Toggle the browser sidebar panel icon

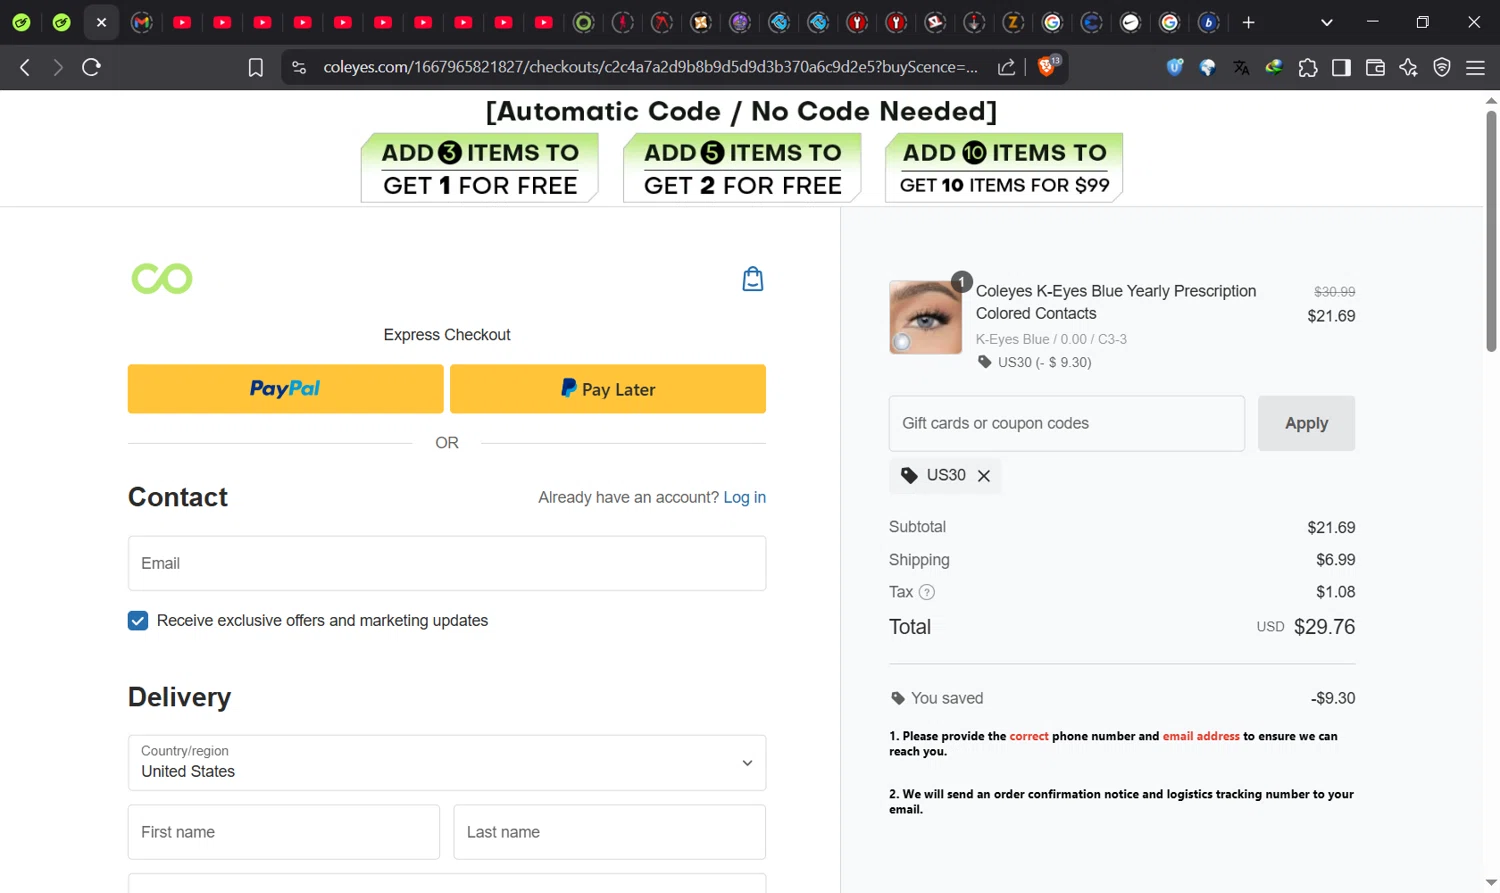[1341, 67]
